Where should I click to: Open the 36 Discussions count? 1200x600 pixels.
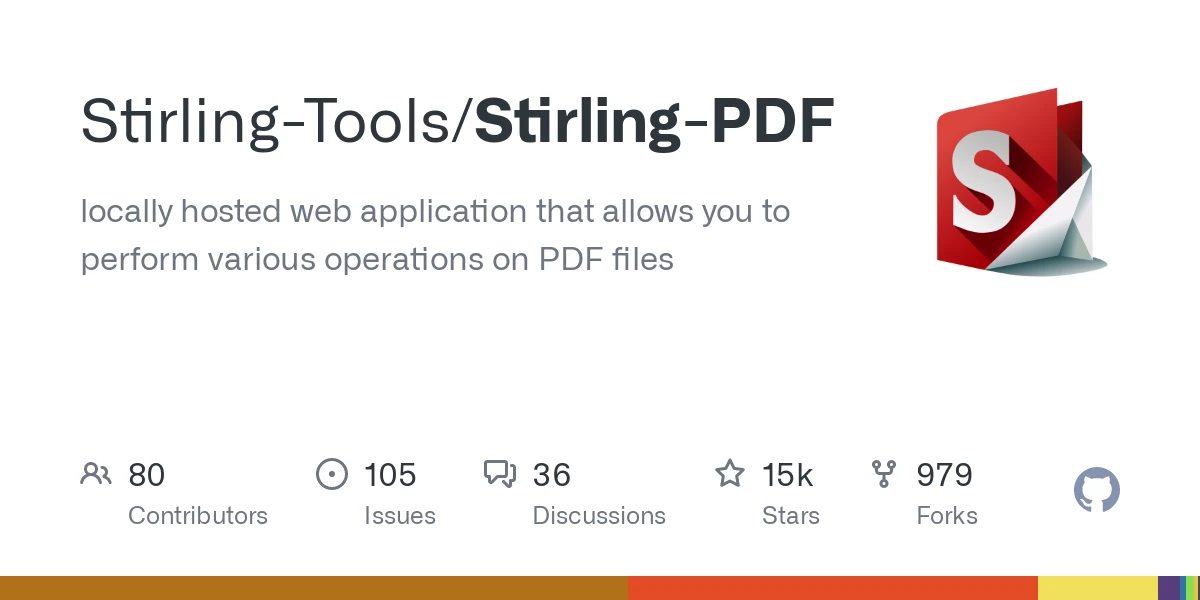[x=551, y=475]
